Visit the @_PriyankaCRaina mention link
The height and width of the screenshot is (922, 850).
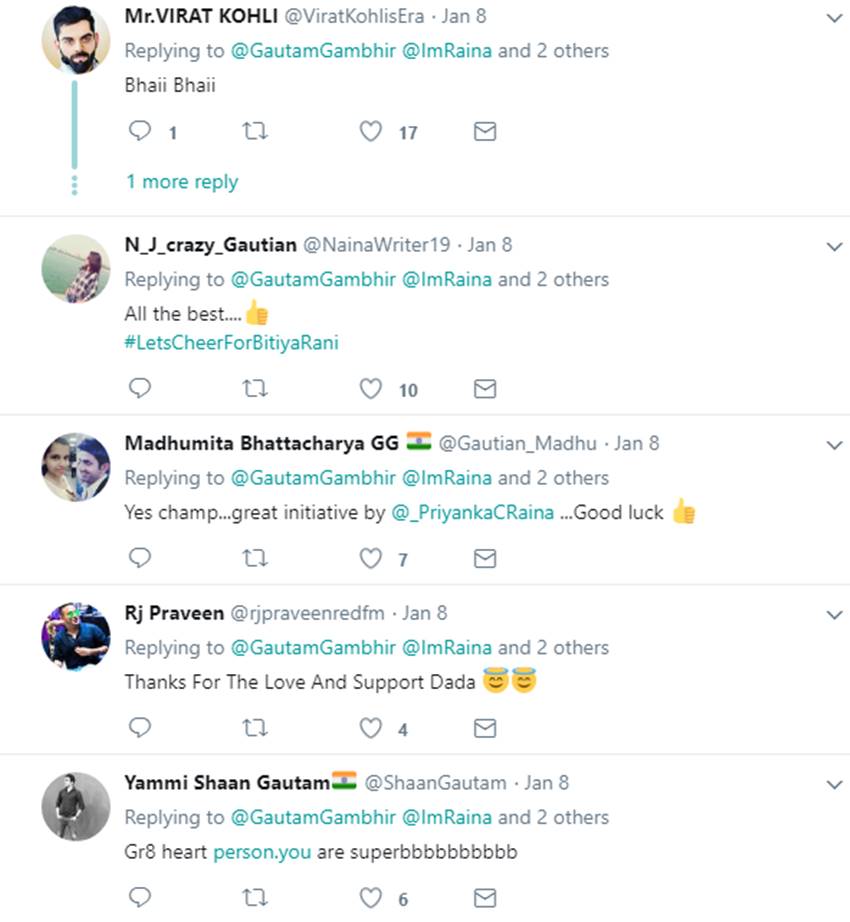click(472, 512)
